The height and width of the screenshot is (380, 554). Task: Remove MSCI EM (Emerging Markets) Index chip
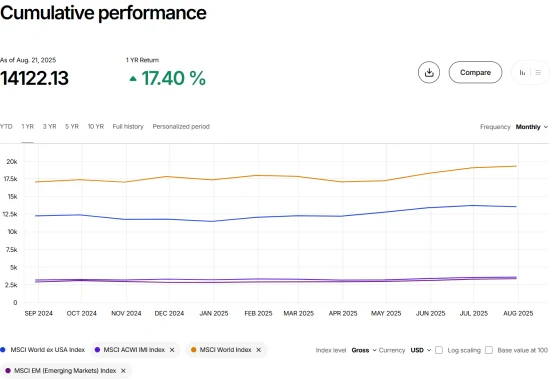(123, 370)
